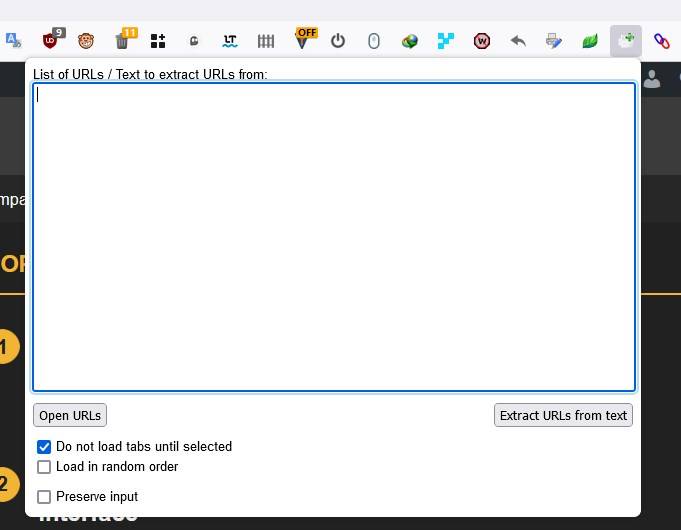Open the printer edit extension icon
Viewport: 681px width, 530px height.
click(554, 41)
